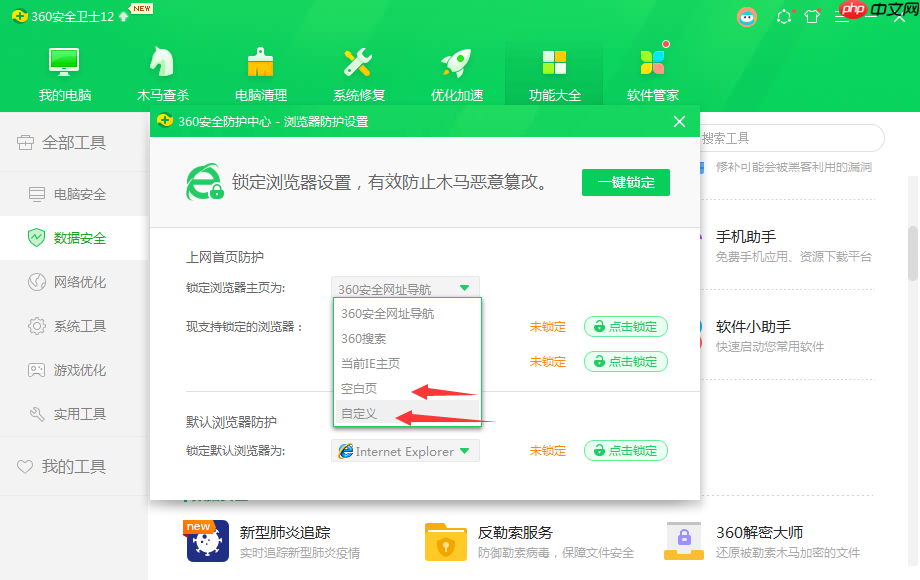Switch to the 功能大全 tab
920x580 pixels.
[x=554, y=60]
